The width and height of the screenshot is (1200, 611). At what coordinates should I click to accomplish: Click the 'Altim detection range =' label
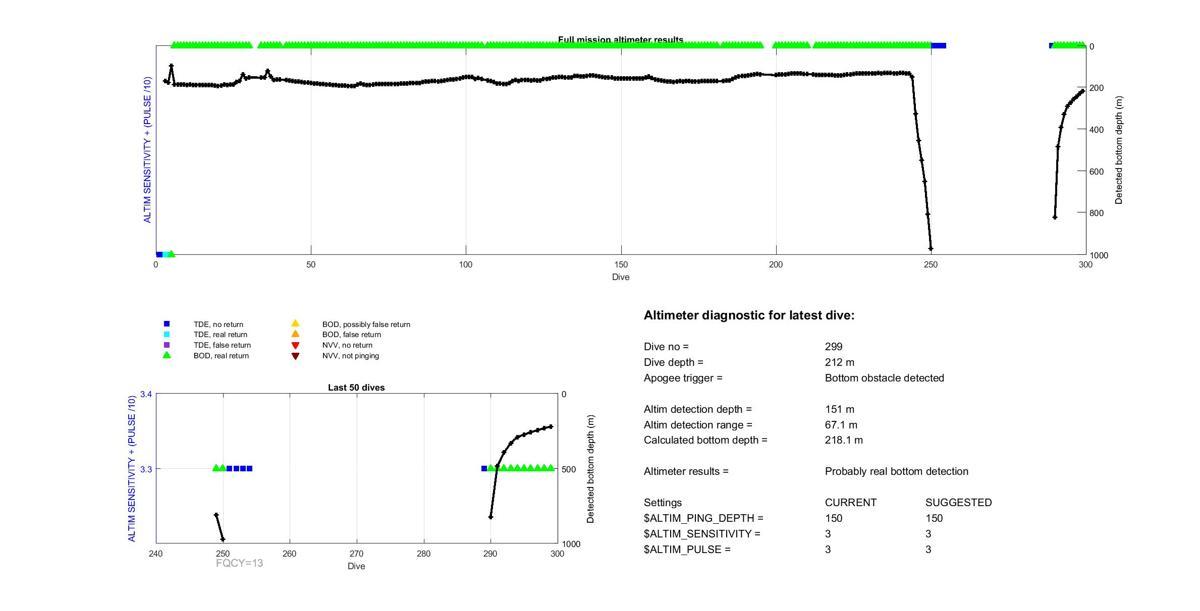coord(700,425)
